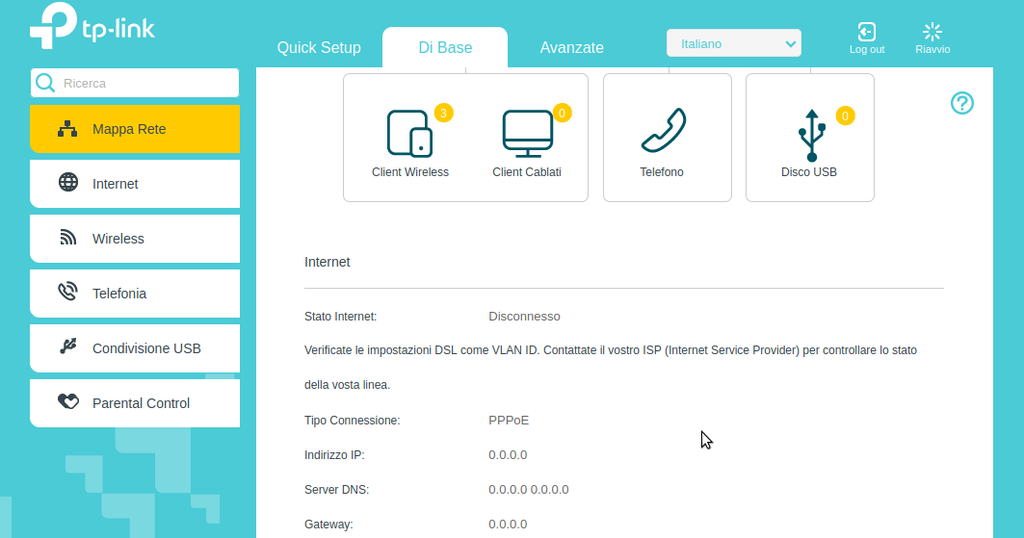
Task: Open Telefonia section in sidebar
Action: (135, 294)
